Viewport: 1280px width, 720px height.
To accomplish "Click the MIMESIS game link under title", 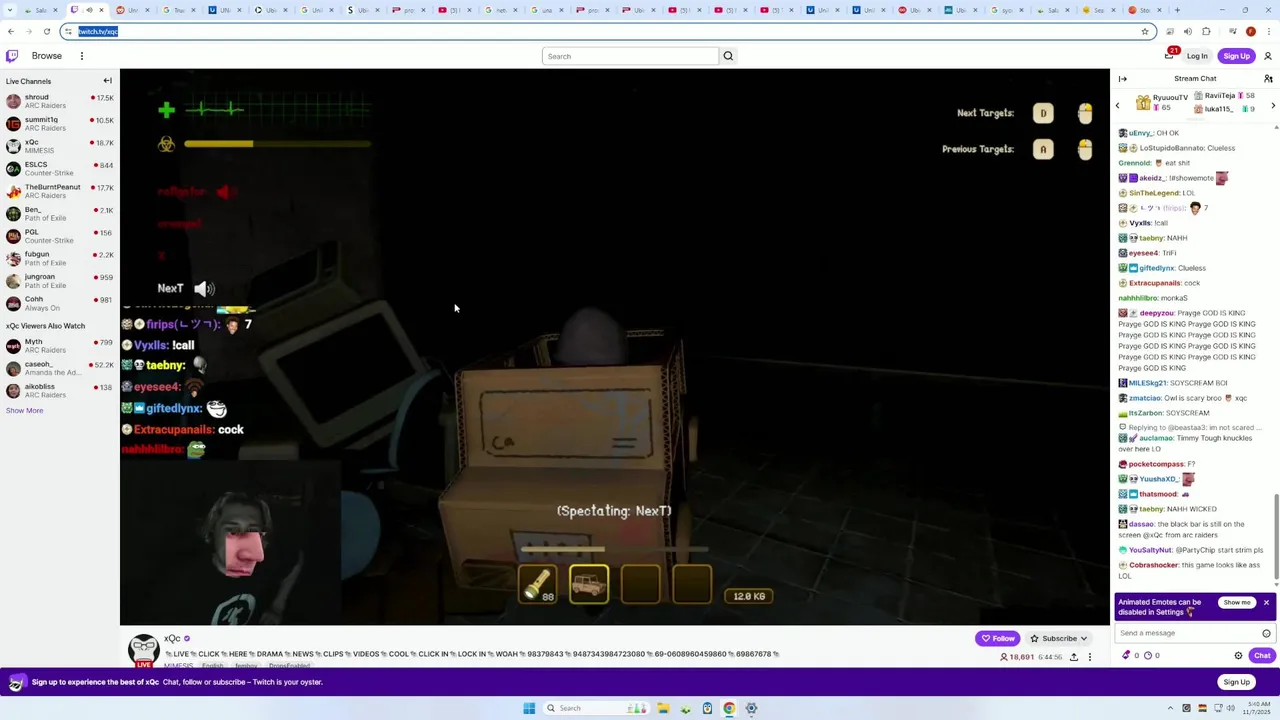I will 178,666.
